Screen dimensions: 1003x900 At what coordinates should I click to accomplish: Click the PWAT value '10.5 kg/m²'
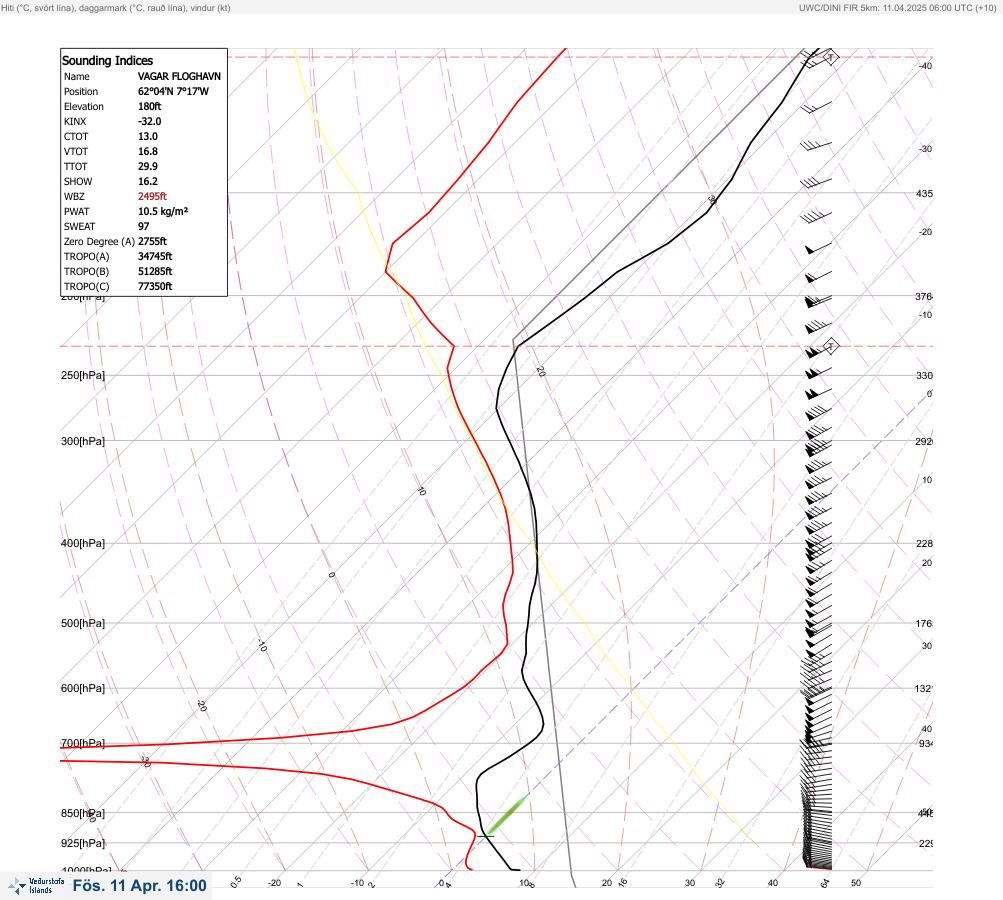[163, 212]
